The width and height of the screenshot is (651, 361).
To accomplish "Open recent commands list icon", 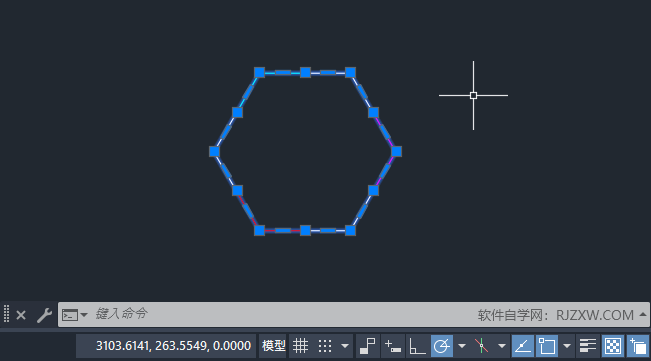I will point(70,315).
